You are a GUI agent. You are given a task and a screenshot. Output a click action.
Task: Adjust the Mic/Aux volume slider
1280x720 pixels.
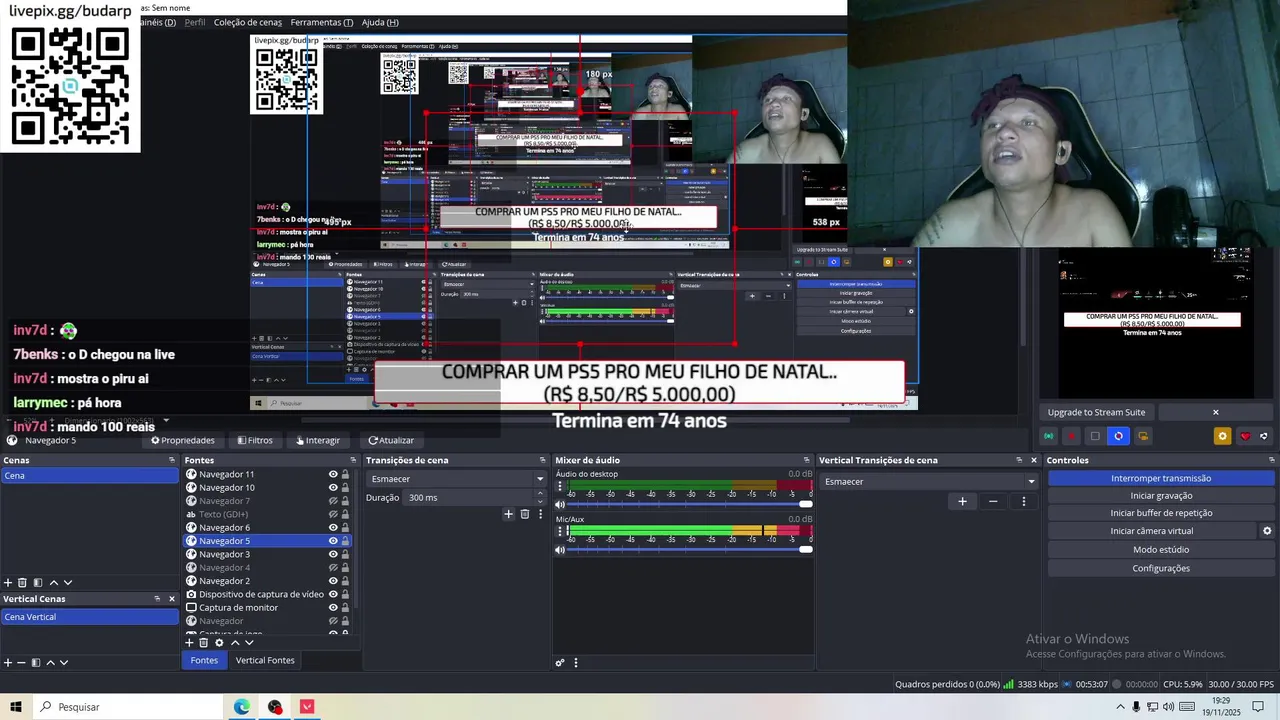click(690, 549)
